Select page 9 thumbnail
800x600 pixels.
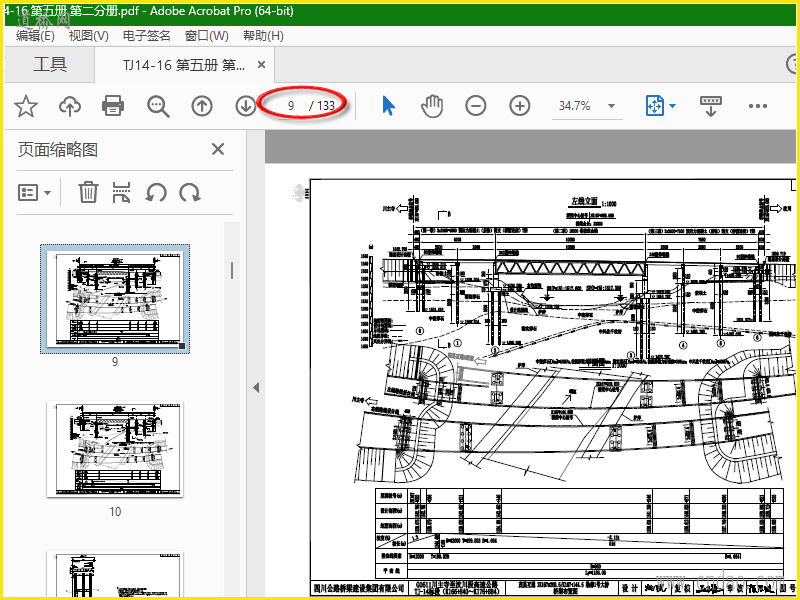[115, 299]
